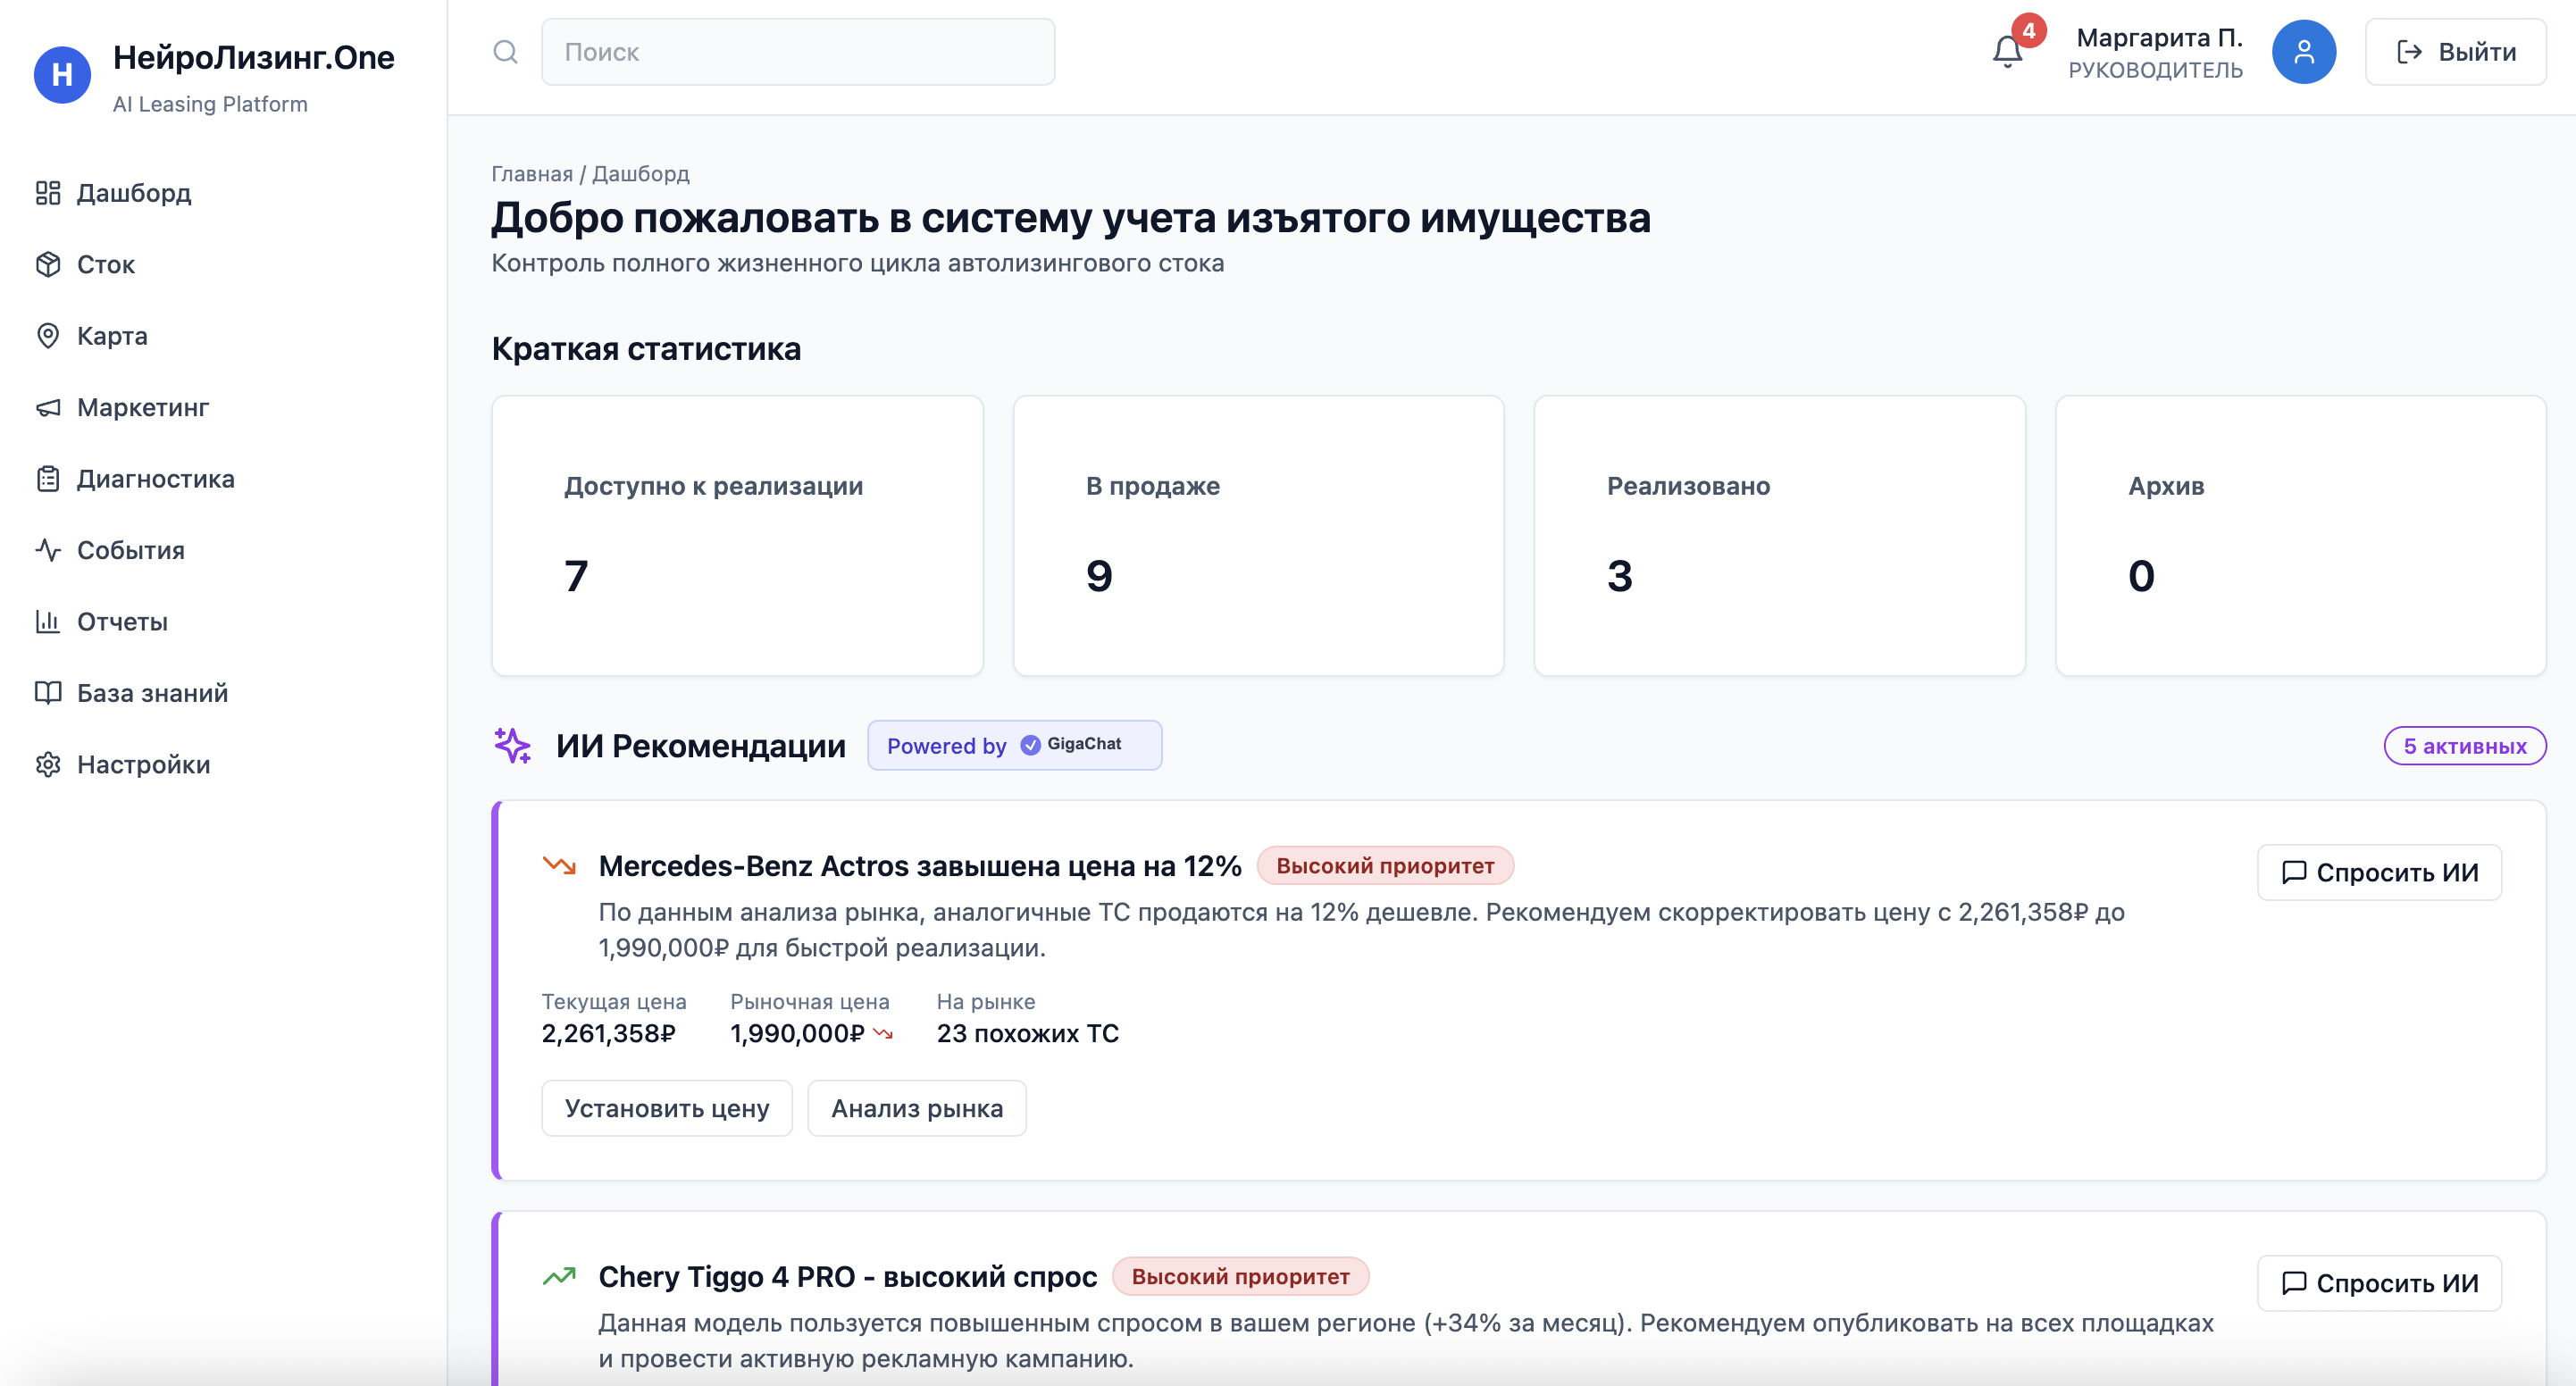Open the Диагностика clipboard icon
The width and height of the screenshot is (2576, 1386).
(x=49, y=478)
